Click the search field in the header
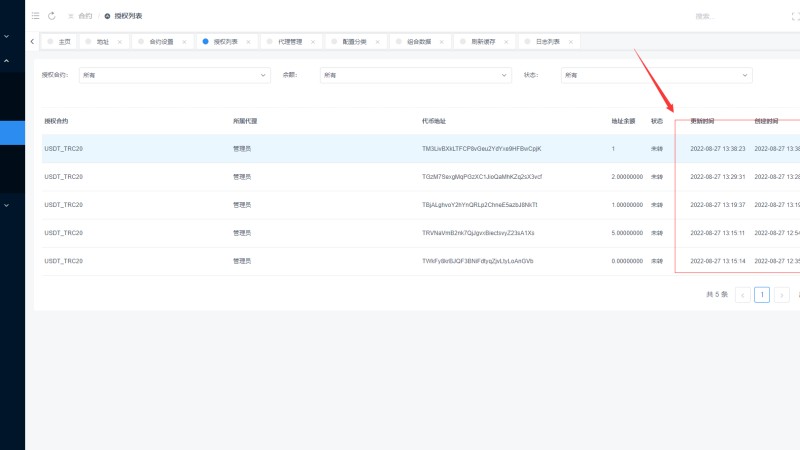Viewport: 800px width, 450px height. tap(705, 16)
